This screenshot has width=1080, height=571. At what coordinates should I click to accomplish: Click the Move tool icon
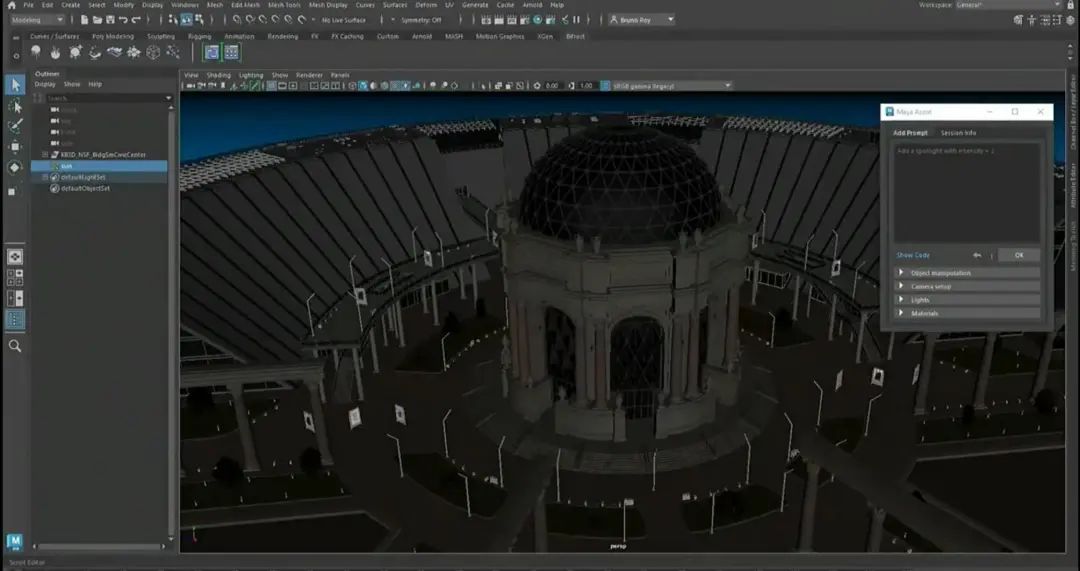15,147
